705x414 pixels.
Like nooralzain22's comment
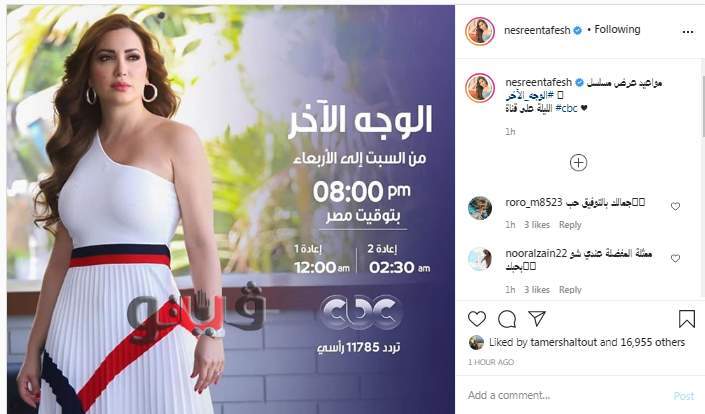point(675,258)
